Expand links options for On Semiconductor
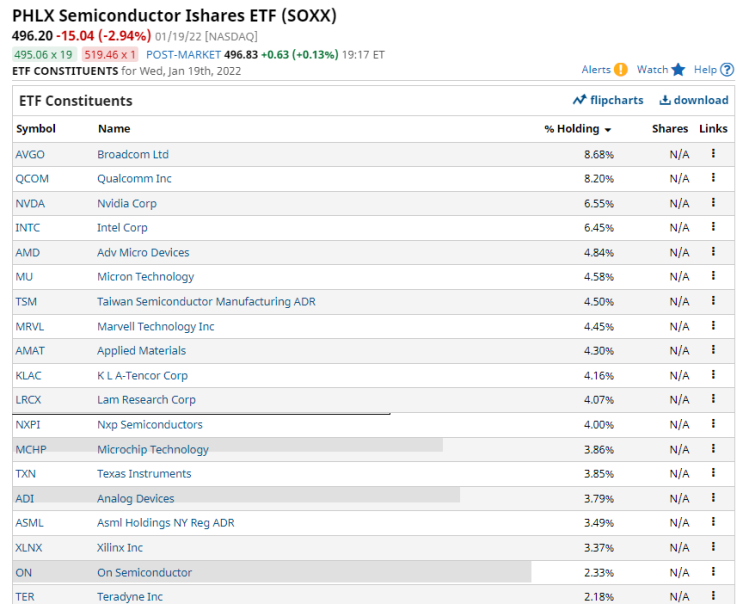Image resolution: width=743 pixels, height=604 pixels. 713,572
